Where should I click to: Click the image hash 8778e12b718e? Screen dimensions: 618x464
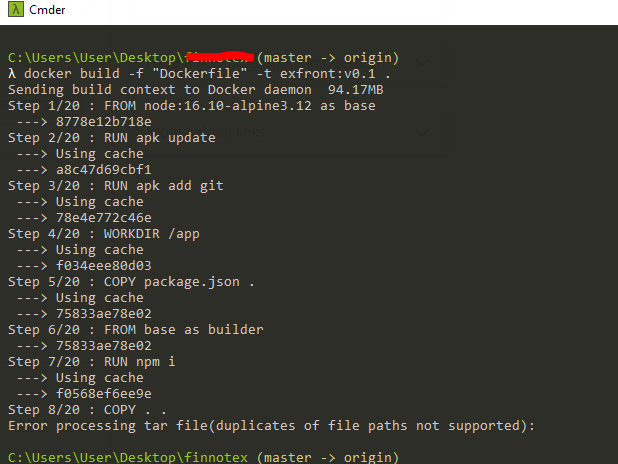(104, 122)
